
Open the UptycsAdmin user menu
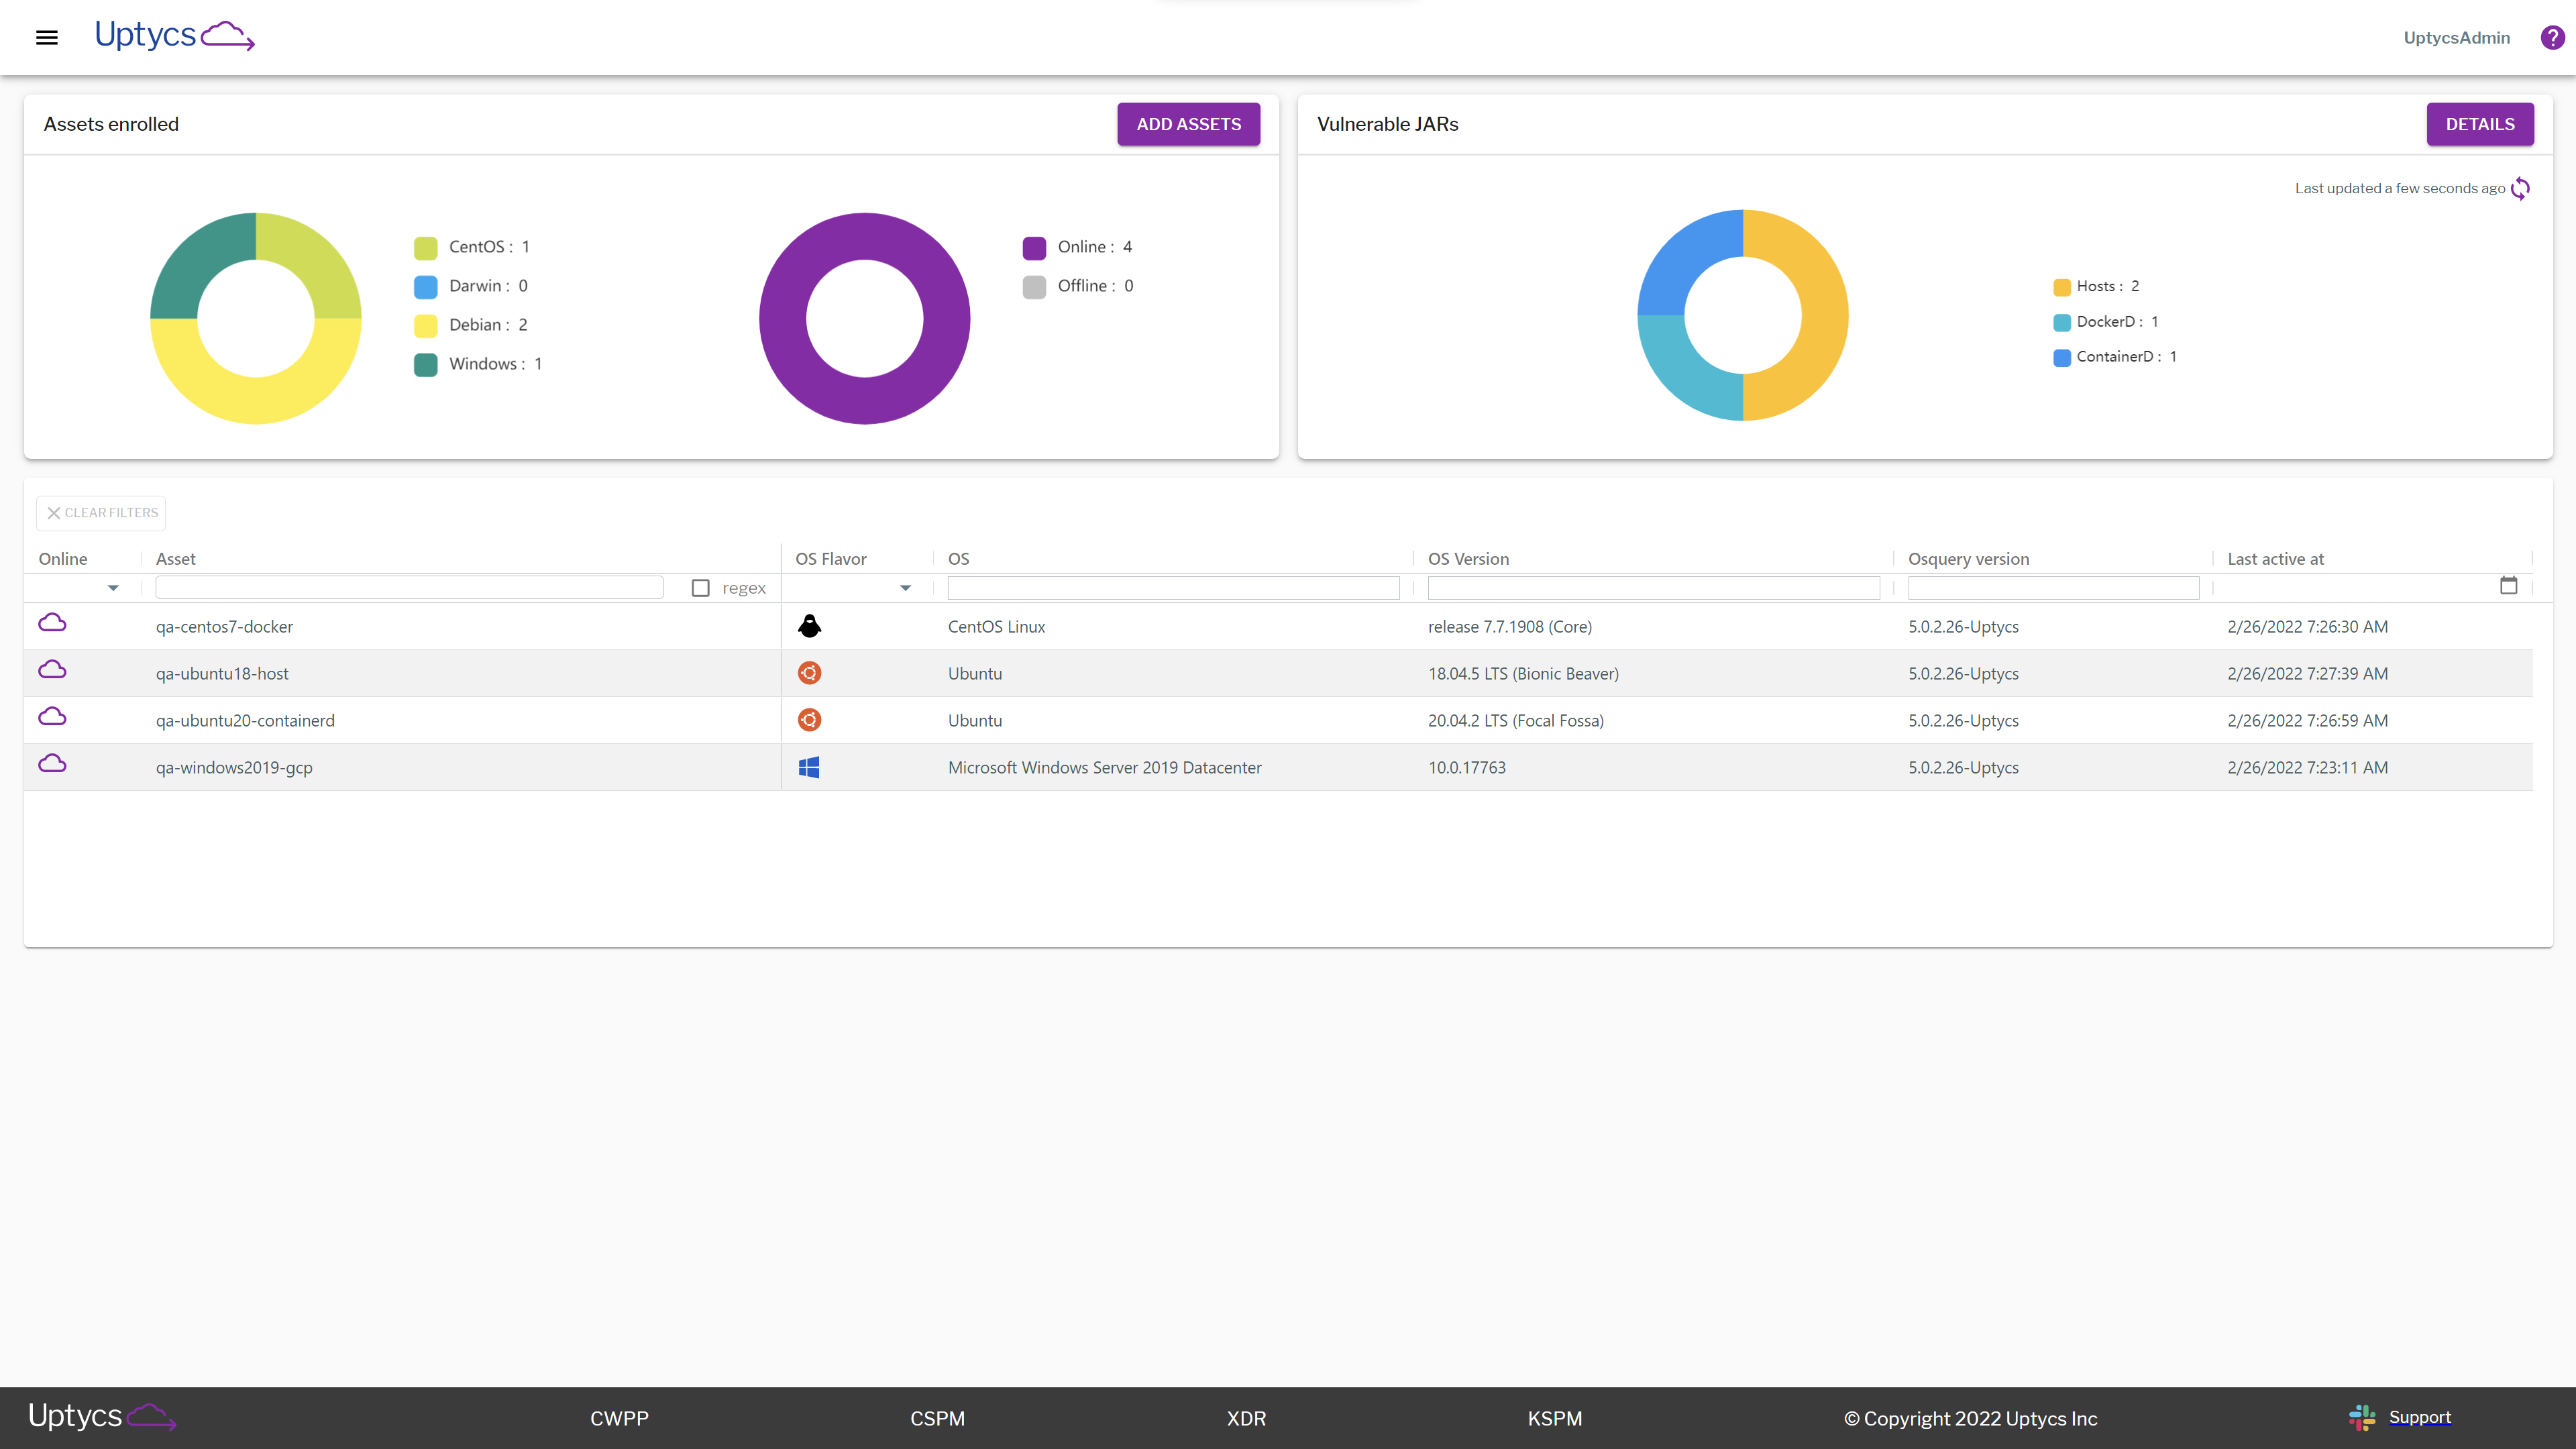point(2456,38)
